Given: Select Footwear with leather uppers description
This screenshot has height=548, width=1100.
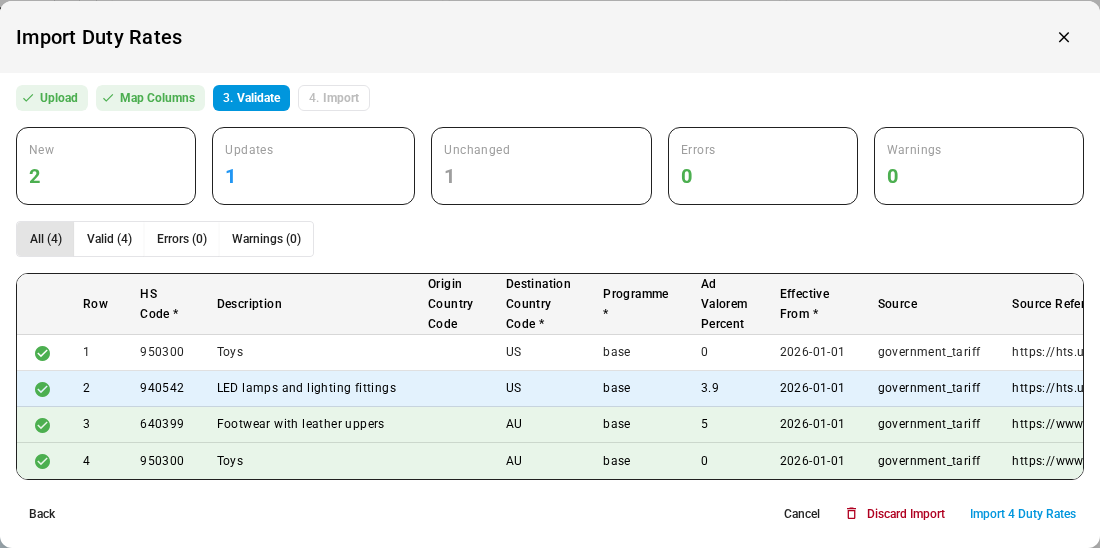Looking at the screenshot, I should coord(300,425).
